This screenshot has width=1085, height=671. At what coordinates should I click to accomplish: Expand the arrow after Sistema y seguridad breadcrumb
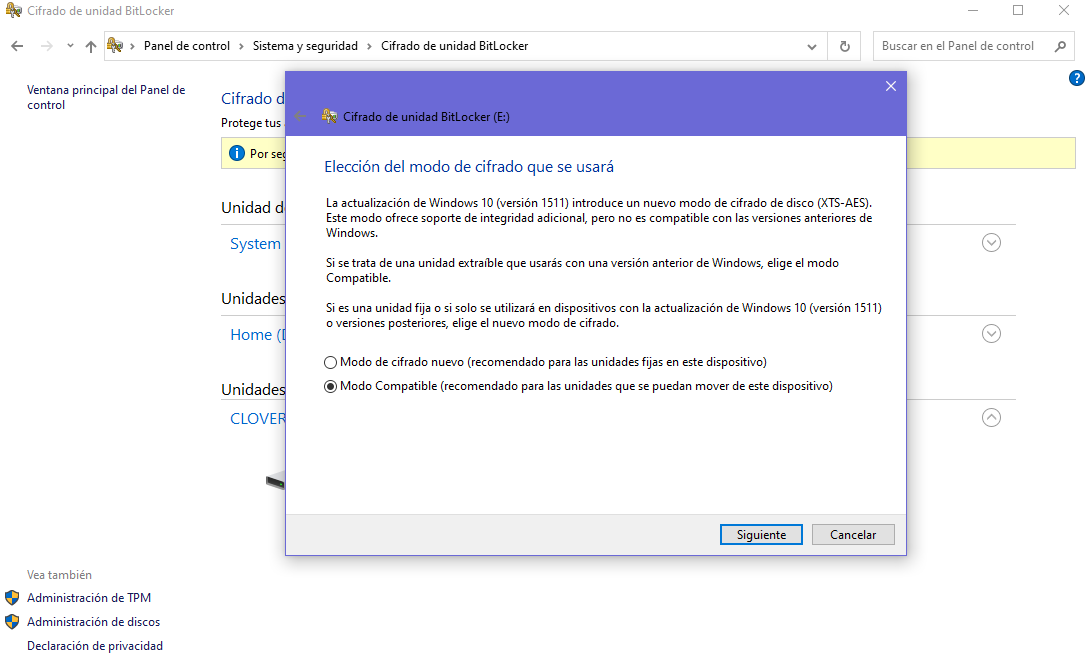pos(370,46)
